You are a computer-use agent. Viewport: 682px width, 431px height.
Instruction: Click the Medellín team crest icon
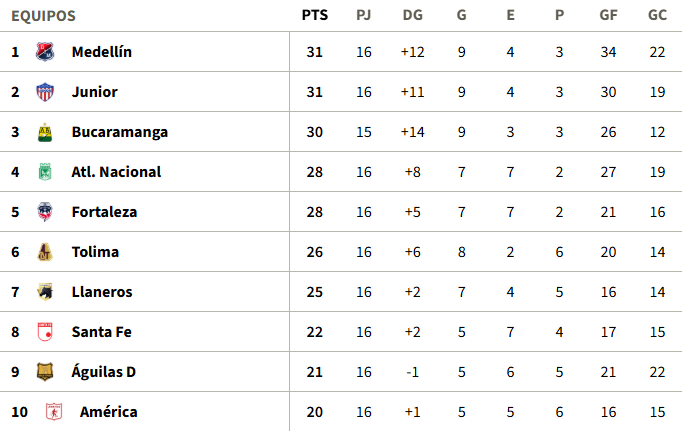pos(44,52)
